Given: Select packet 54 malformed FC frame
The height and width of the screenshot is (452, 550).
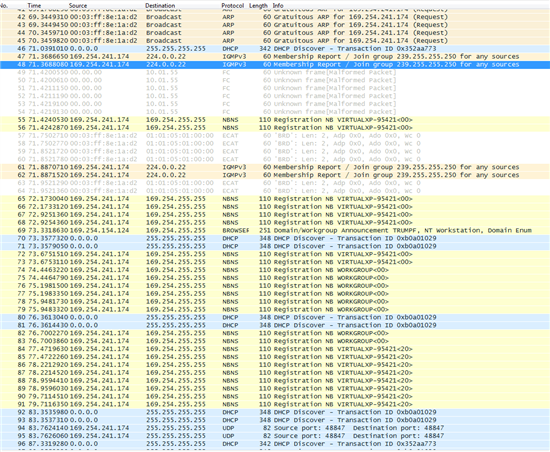Looking at the screenshot, I should pos(275,112).
